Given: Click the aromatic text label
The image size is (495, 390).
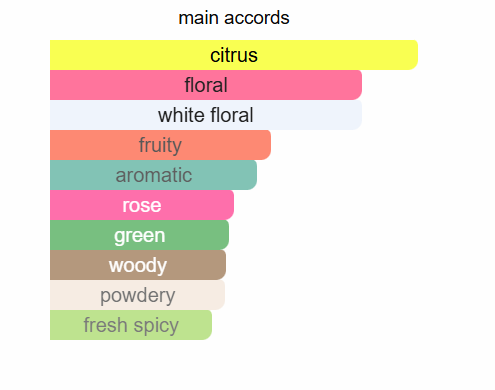Looking at the screenshot, I should [154, 175].
